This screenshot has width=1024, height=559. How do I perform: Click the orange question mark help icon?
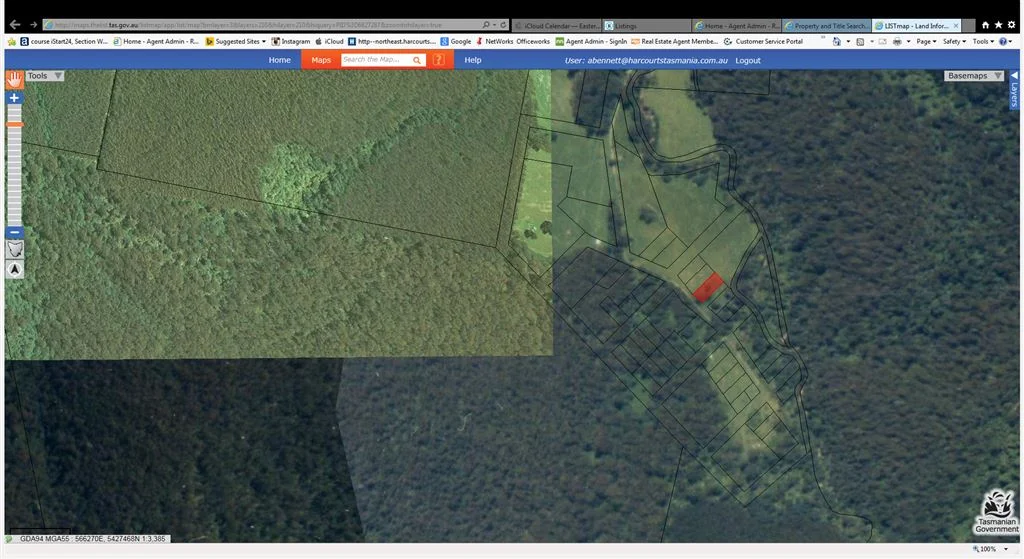pyautogui.click(x=438, y=60)
